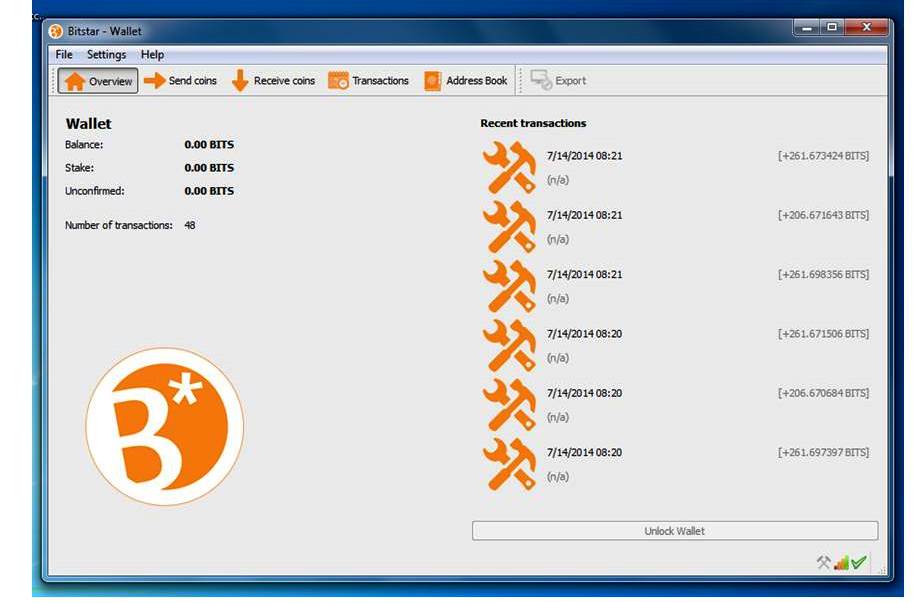Close the Bitstar Wallet window
This screenshot has width=913, height=603.
point(866,27)
